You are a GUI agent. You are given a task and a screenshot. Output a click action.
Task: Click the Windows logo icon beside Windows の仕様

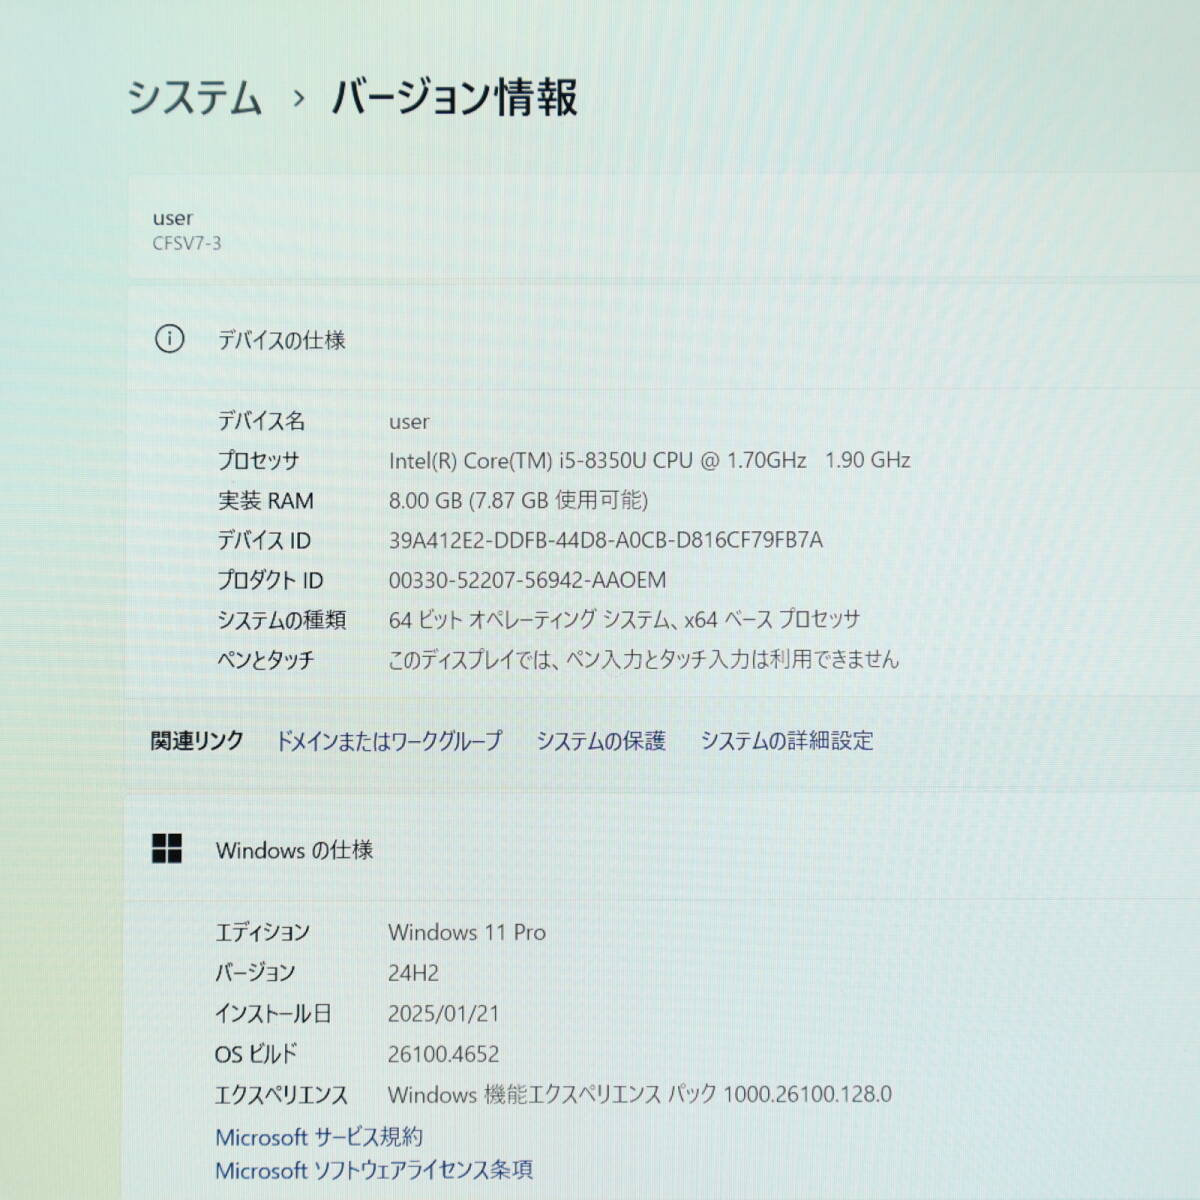pyautogui.click(x=167, y=849)
